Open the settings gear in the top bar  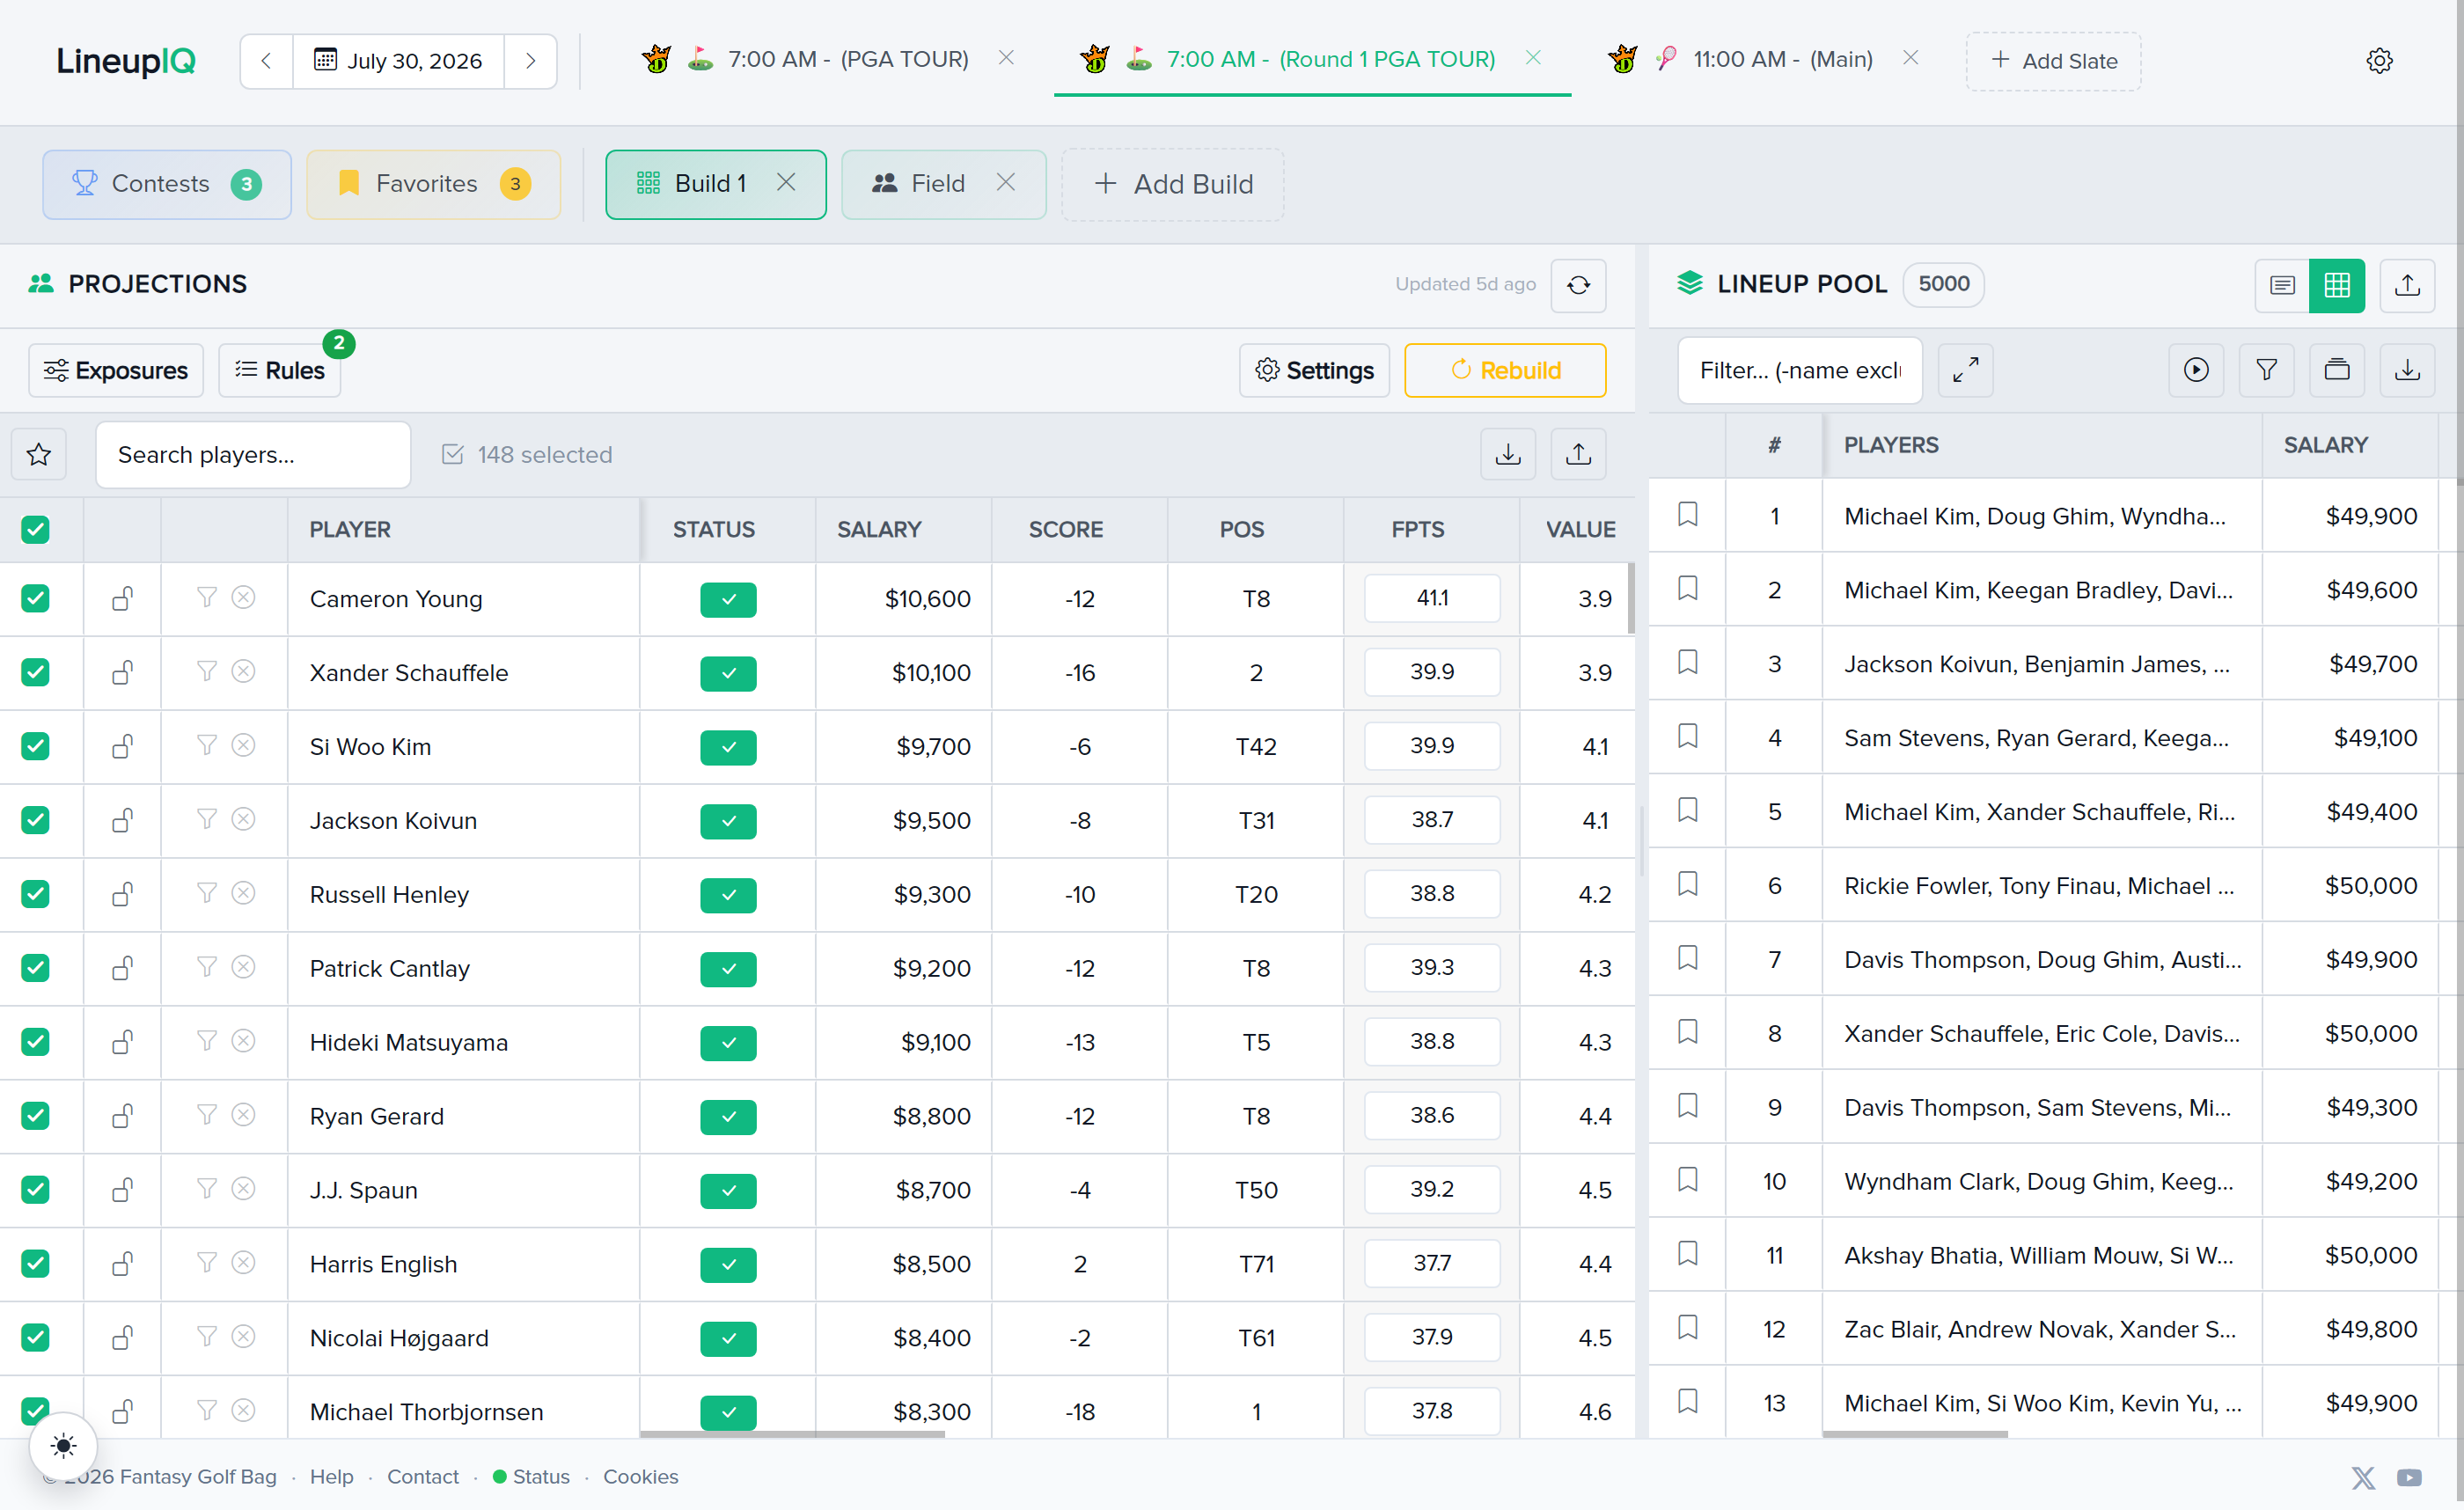coord(2379,61)
